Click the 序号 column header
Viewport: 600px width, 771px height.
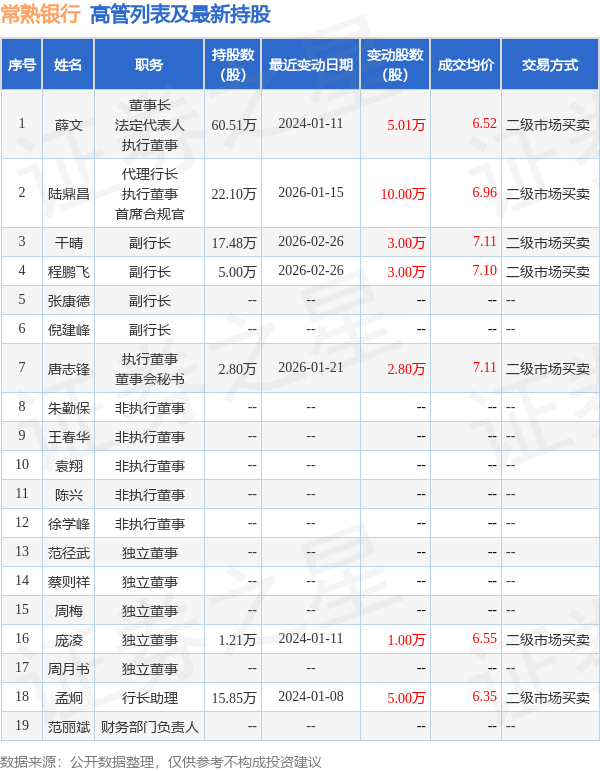pyautogui.click(x=22, y=64)
